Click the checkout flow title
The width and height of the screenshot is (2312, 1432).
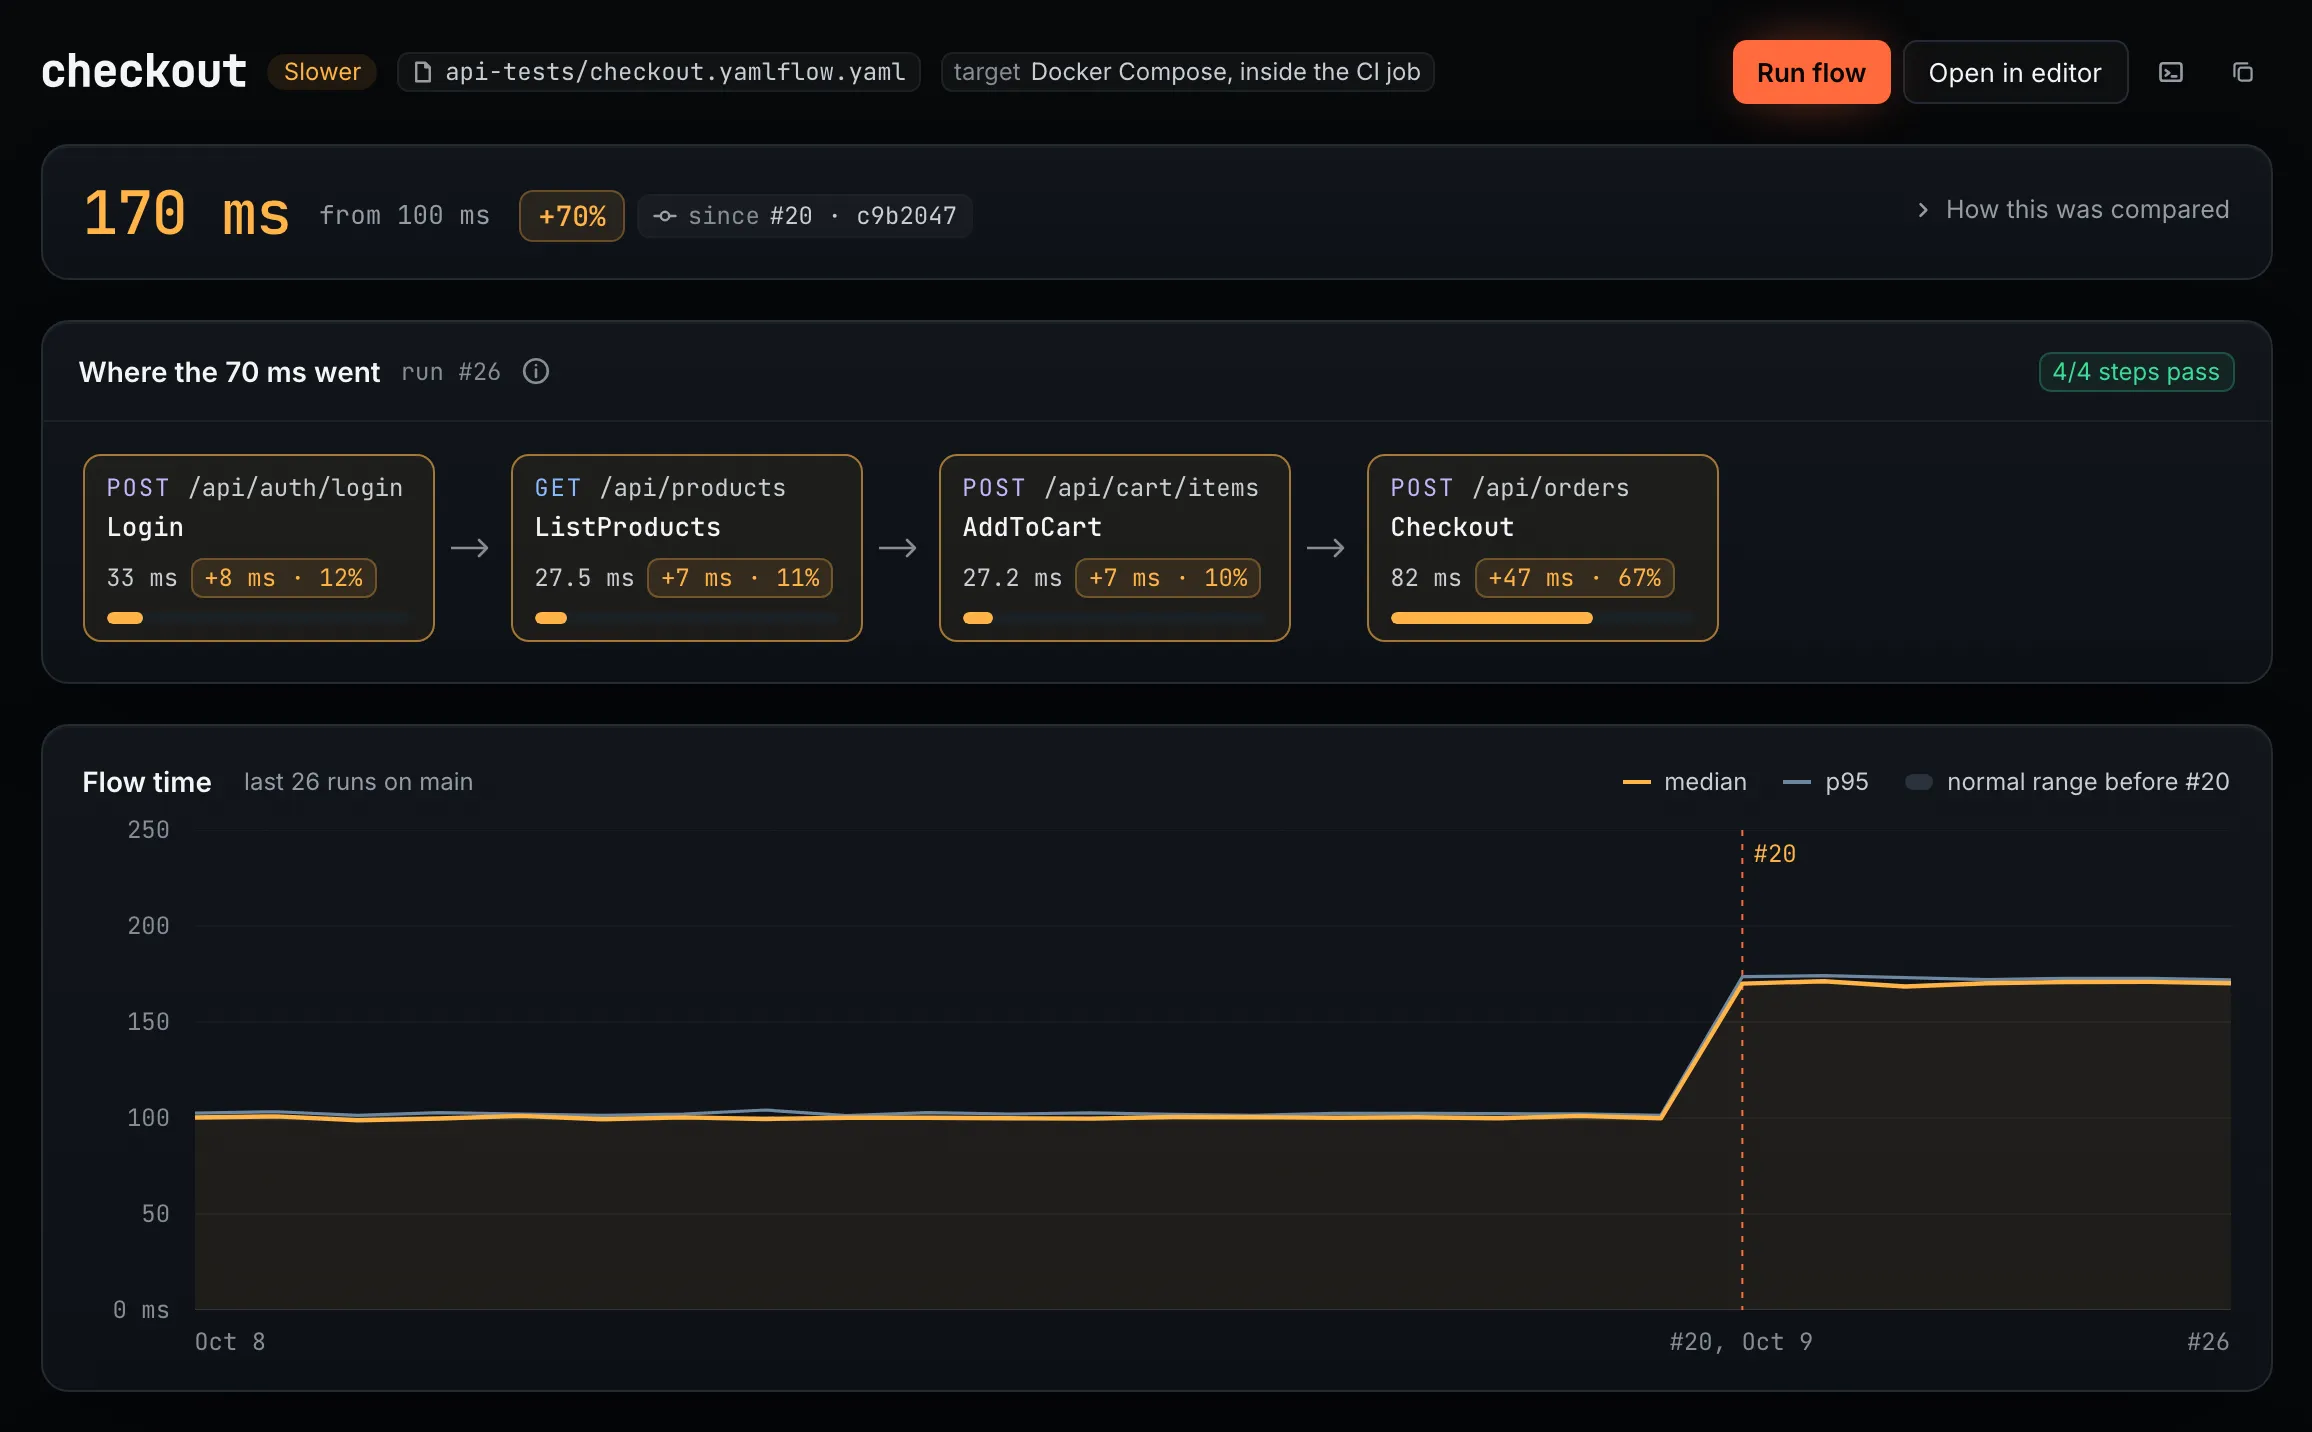pyautogui.click(x=144, y=72)
